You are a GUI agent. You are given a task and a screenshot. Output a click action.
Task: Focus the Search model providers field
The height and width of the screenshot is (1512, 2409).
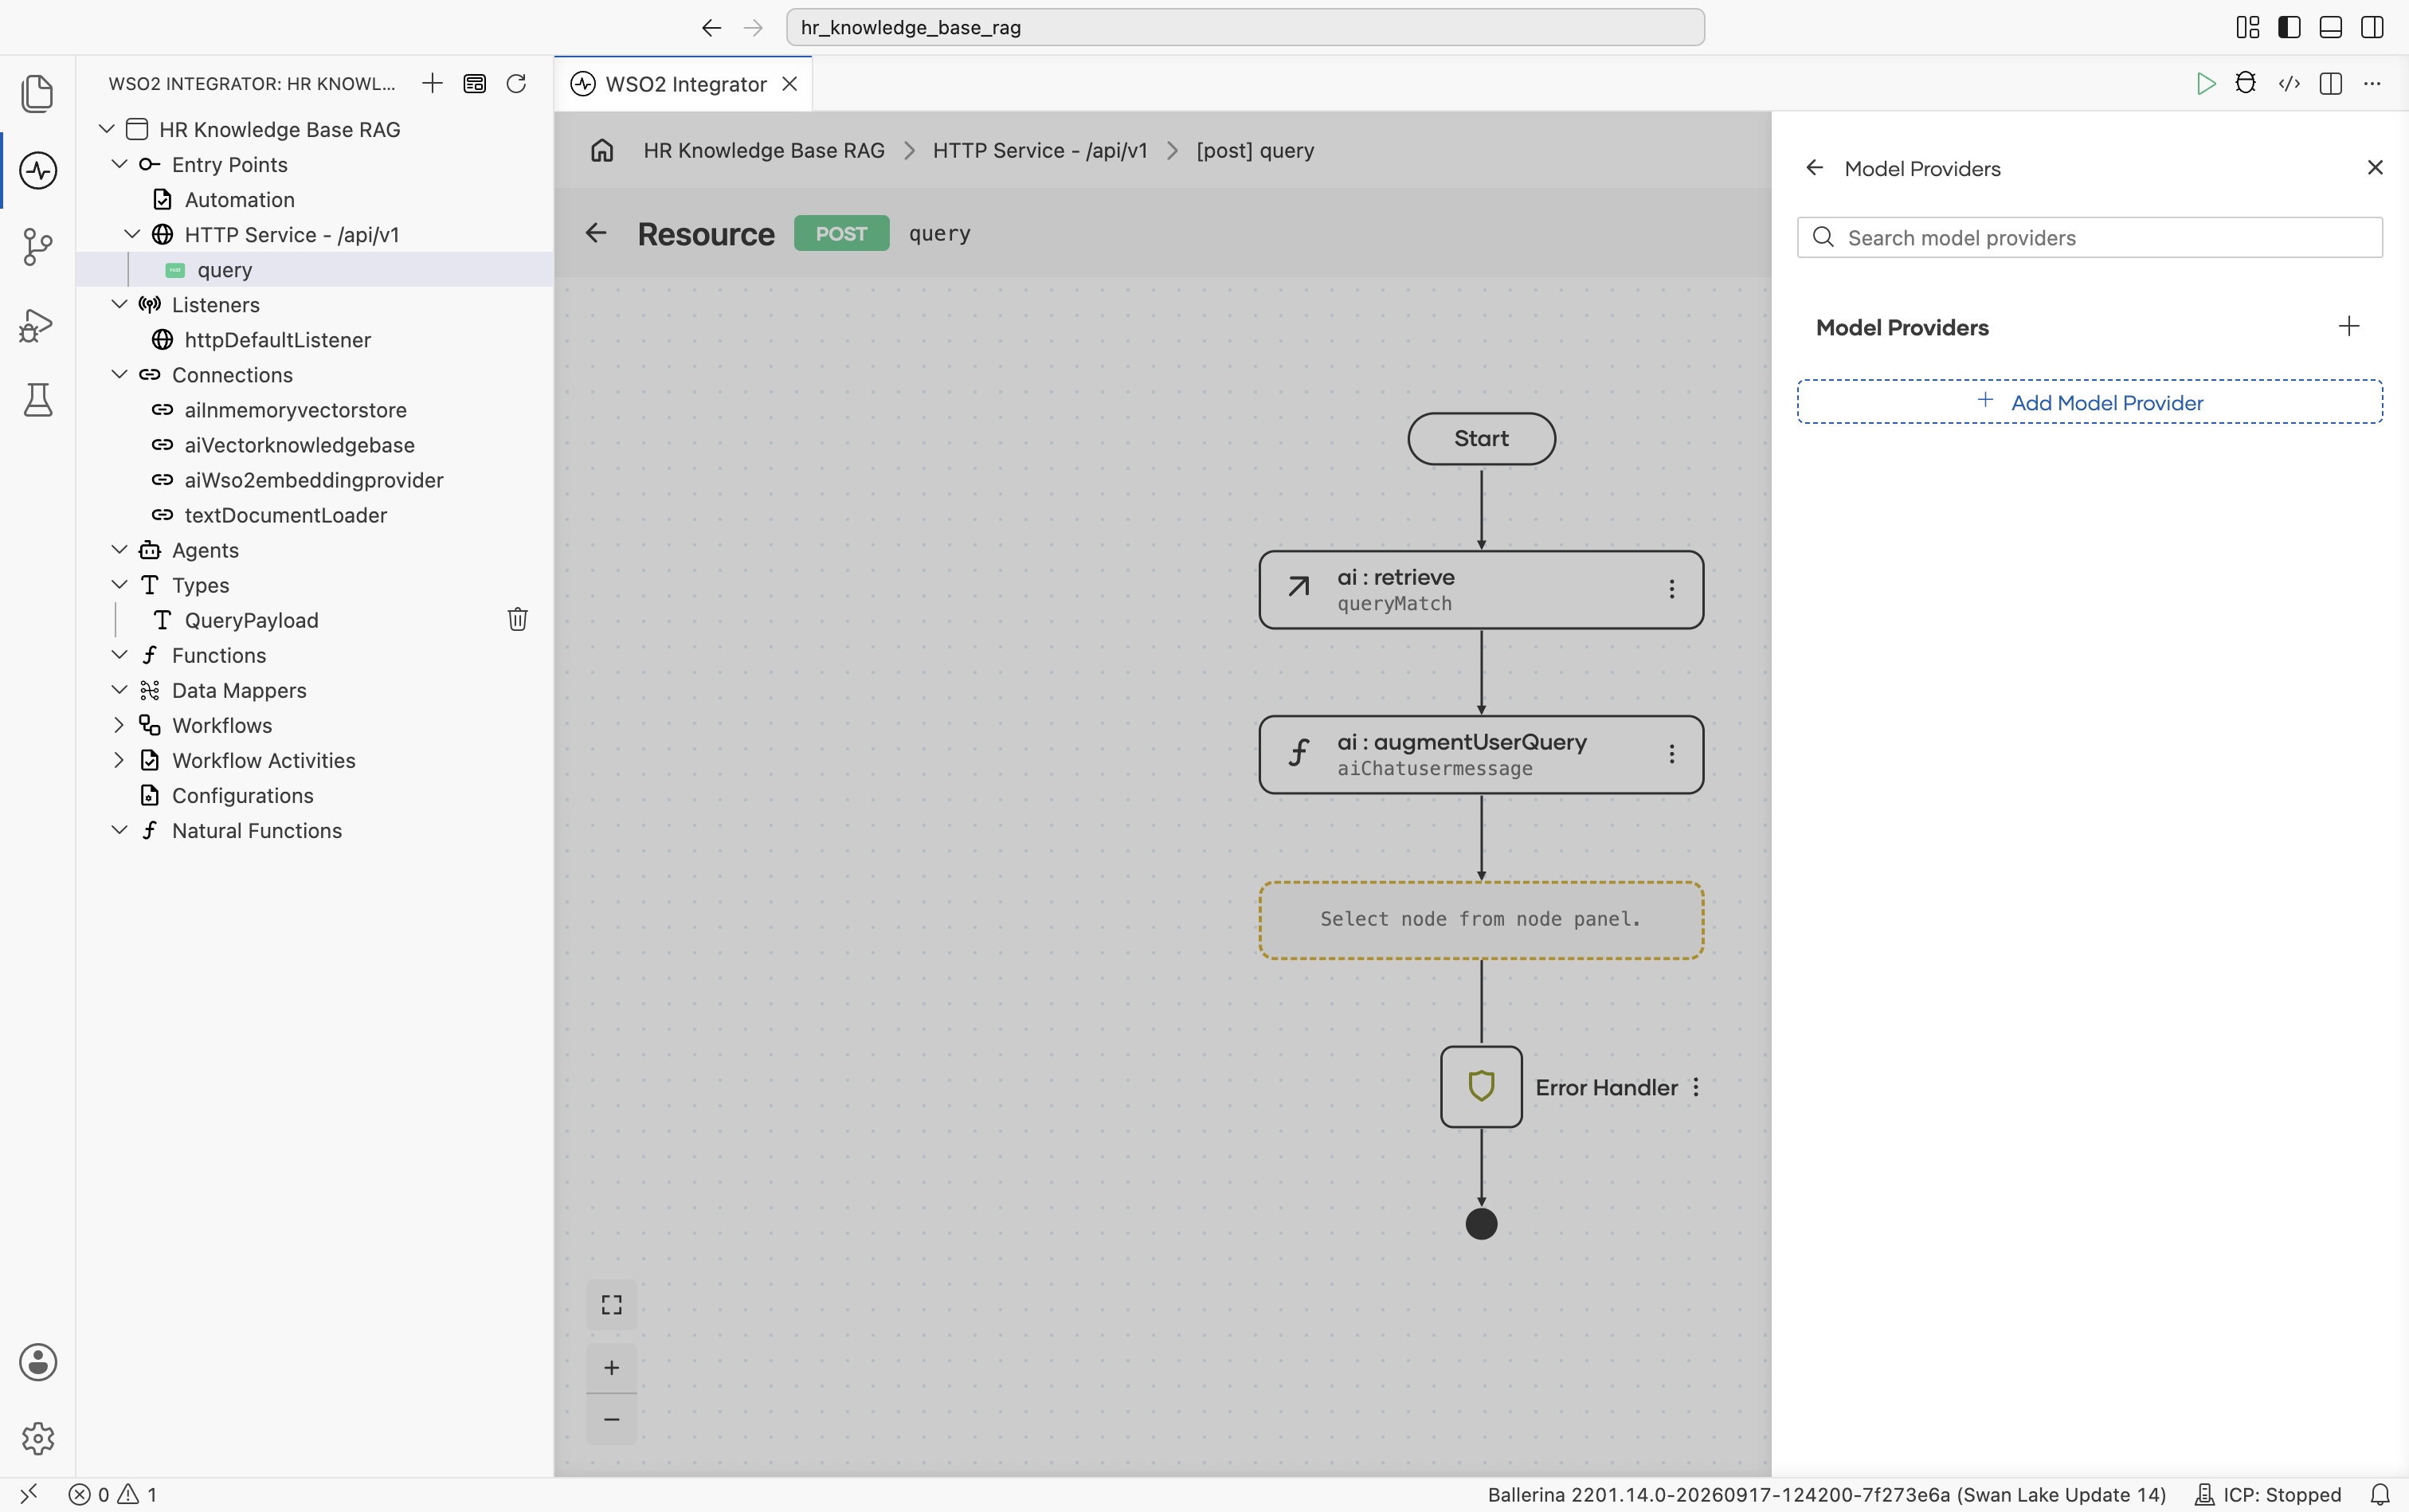(x=2089, y=238)
